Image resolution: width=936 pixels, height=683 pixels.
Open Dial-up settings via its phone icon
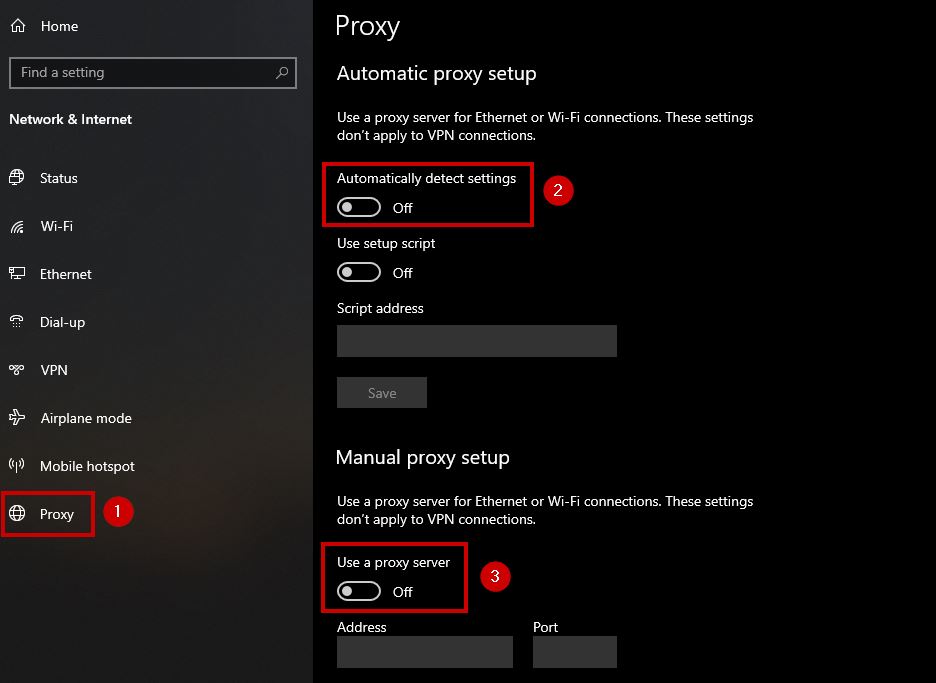coord(17,322)
